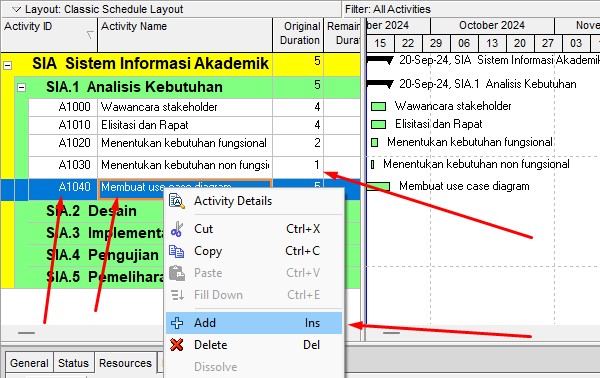Click the Filter: All Activities bar
Screen dimensions: 600x378
click(x=471, y=9)
